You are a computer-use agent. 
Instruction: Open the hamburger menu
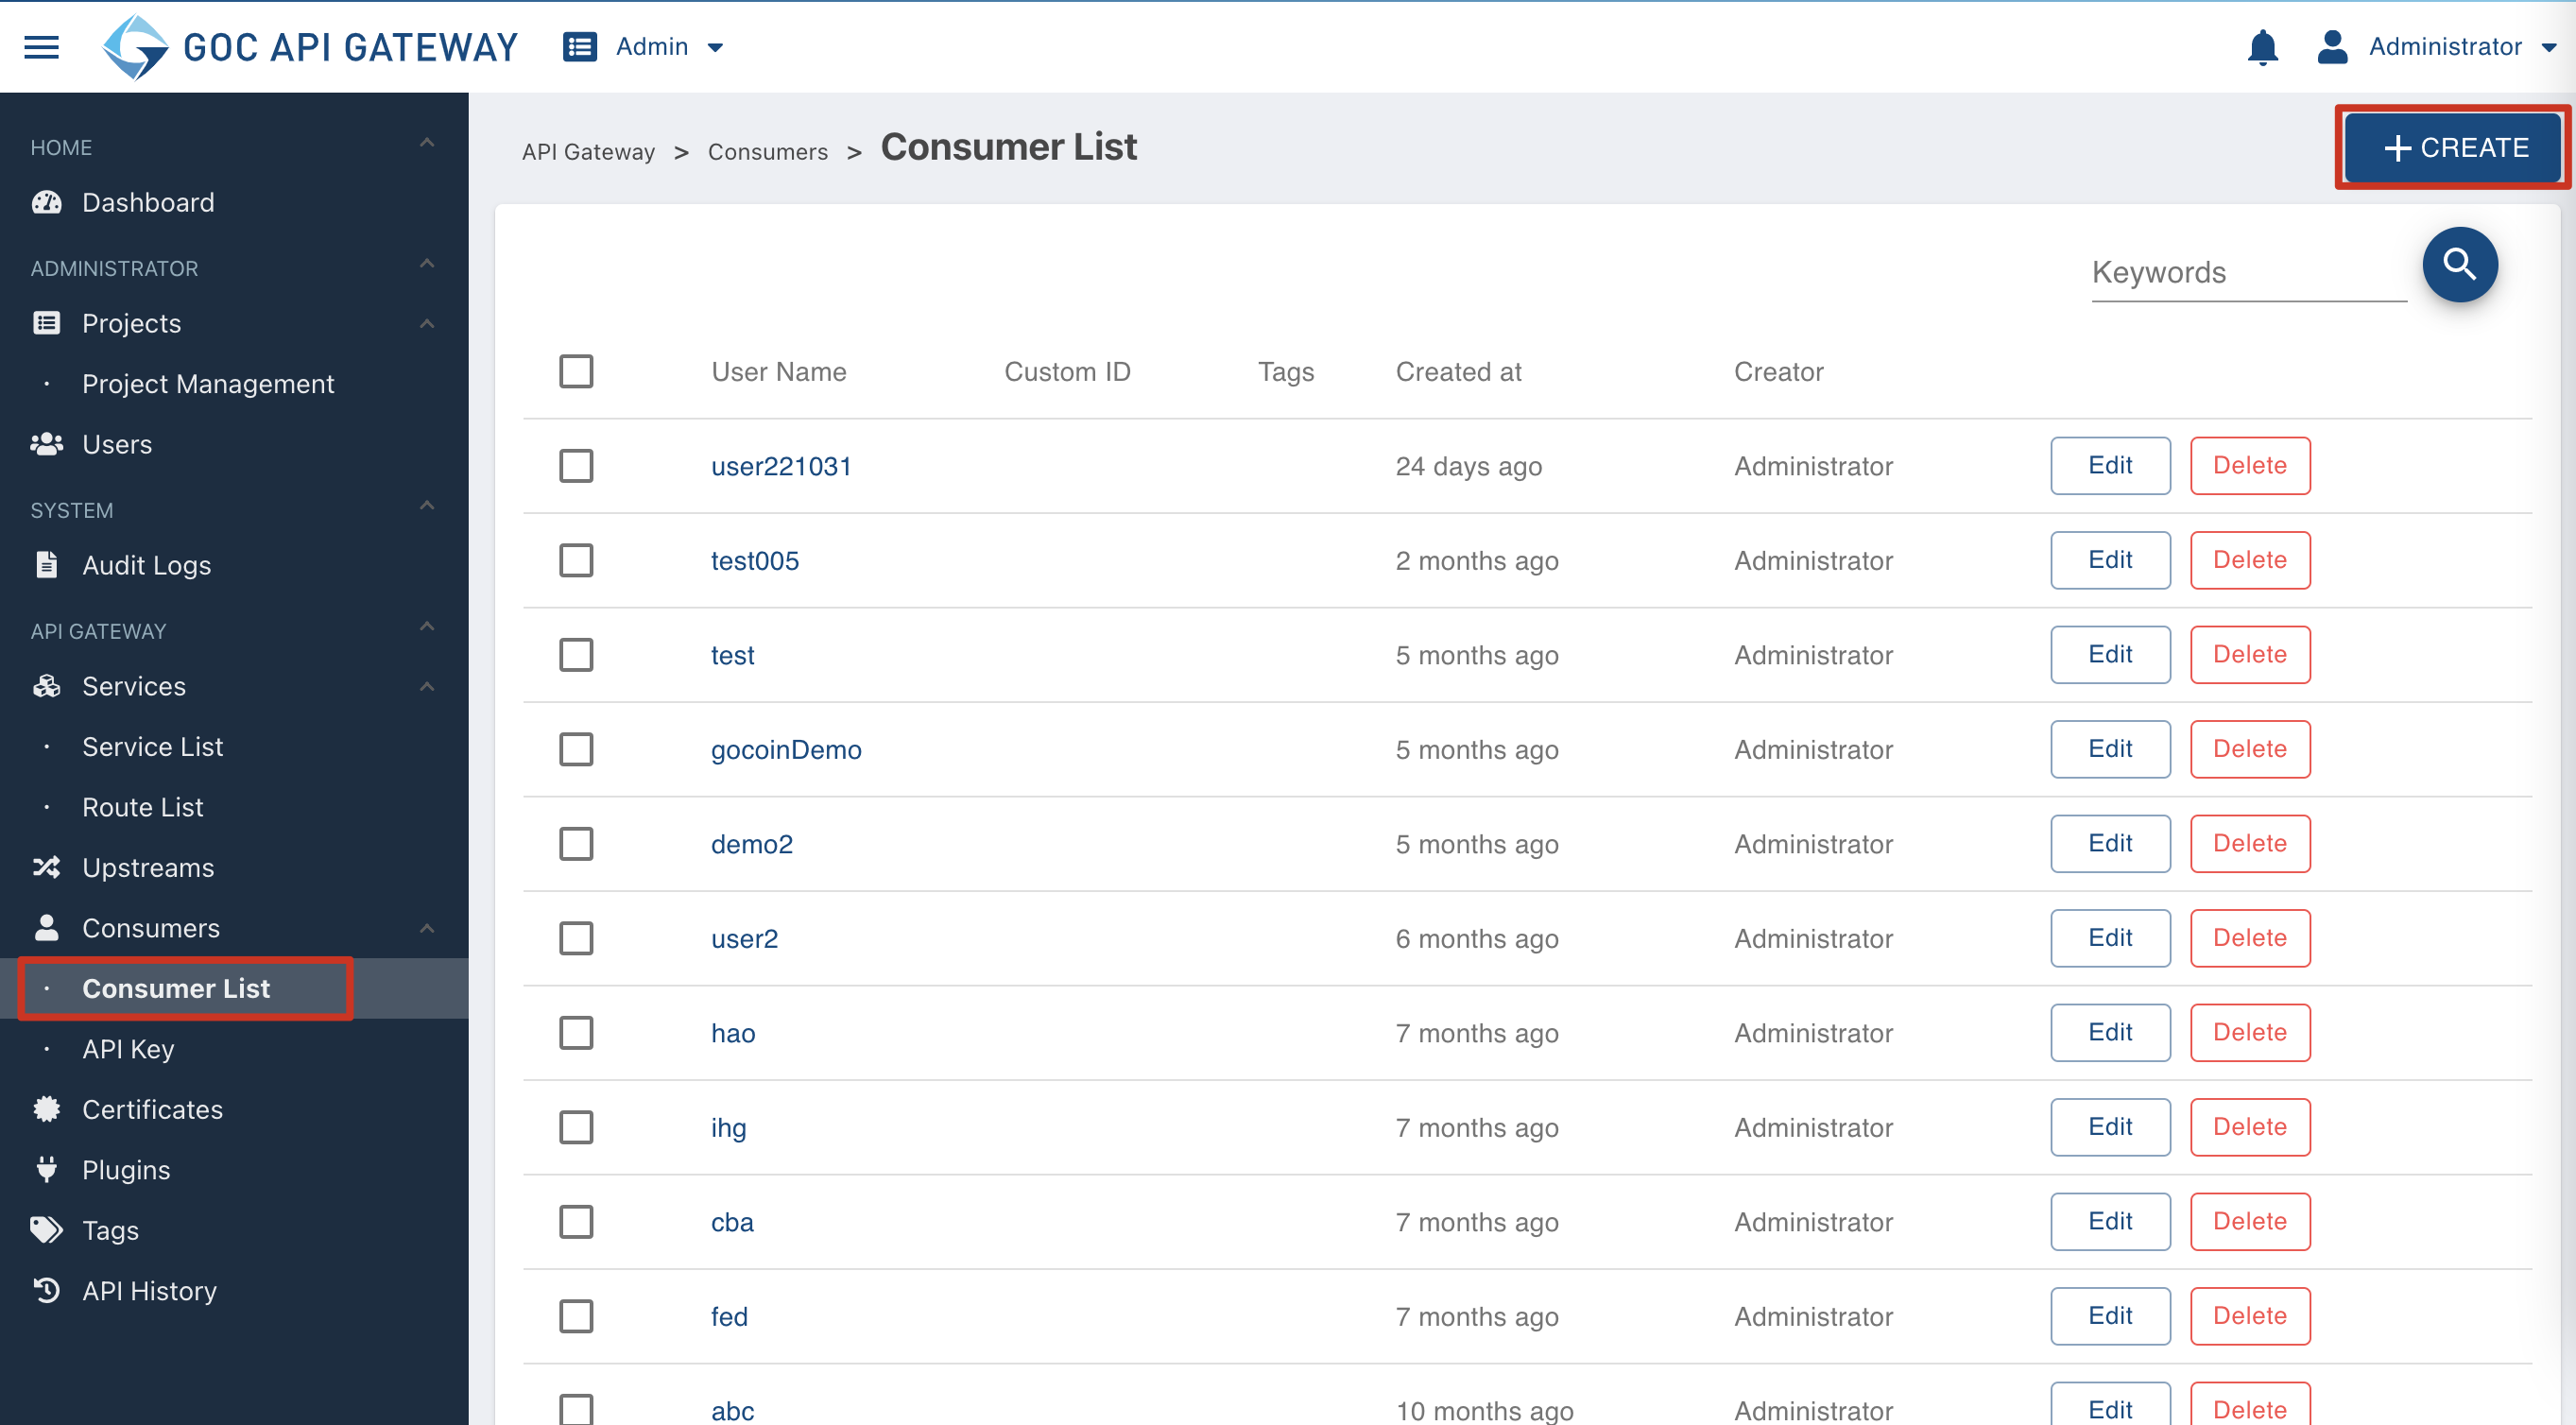(41, 47)
